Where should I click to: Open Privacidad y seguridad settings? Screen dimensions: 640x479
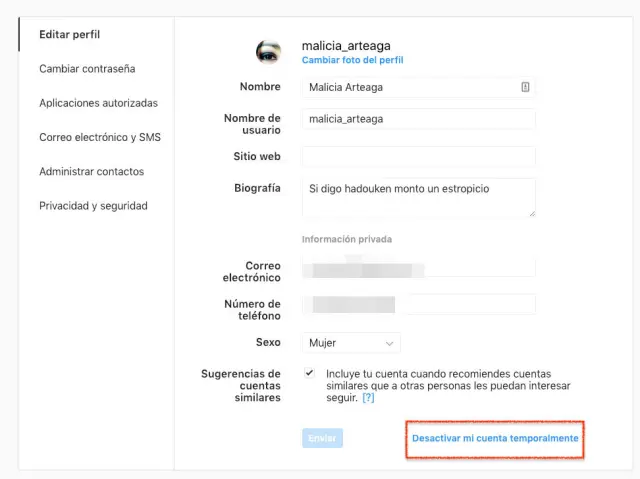93,206
